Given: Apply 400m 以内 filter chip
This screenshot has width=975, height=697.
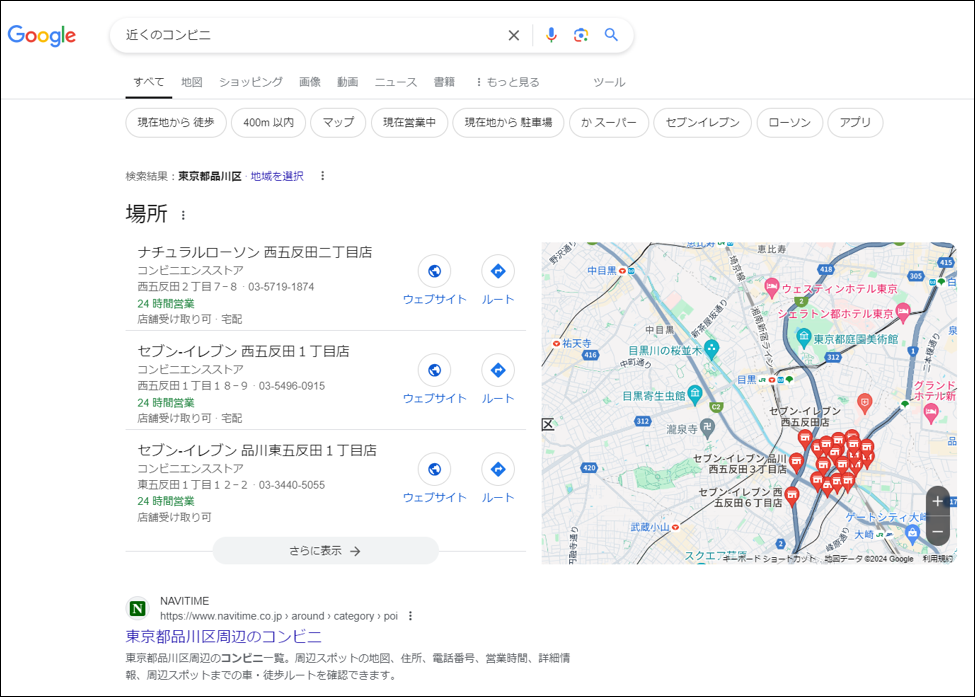Looking at the screenshot, I should pos(269,122).
